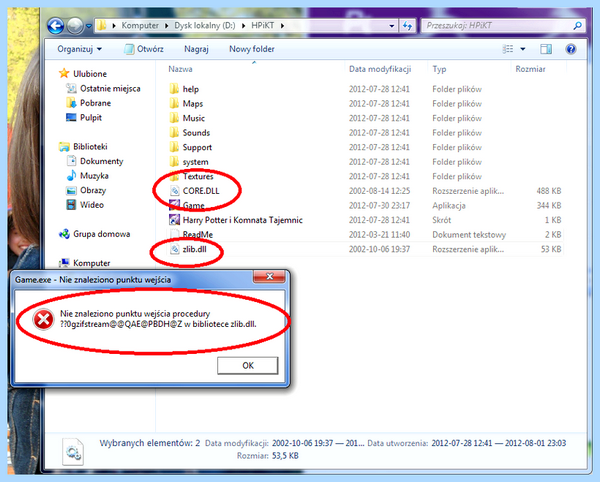Sort by the Nazwa column header
The height and width of the screenshot is (482, 600).
pos(180,69)
